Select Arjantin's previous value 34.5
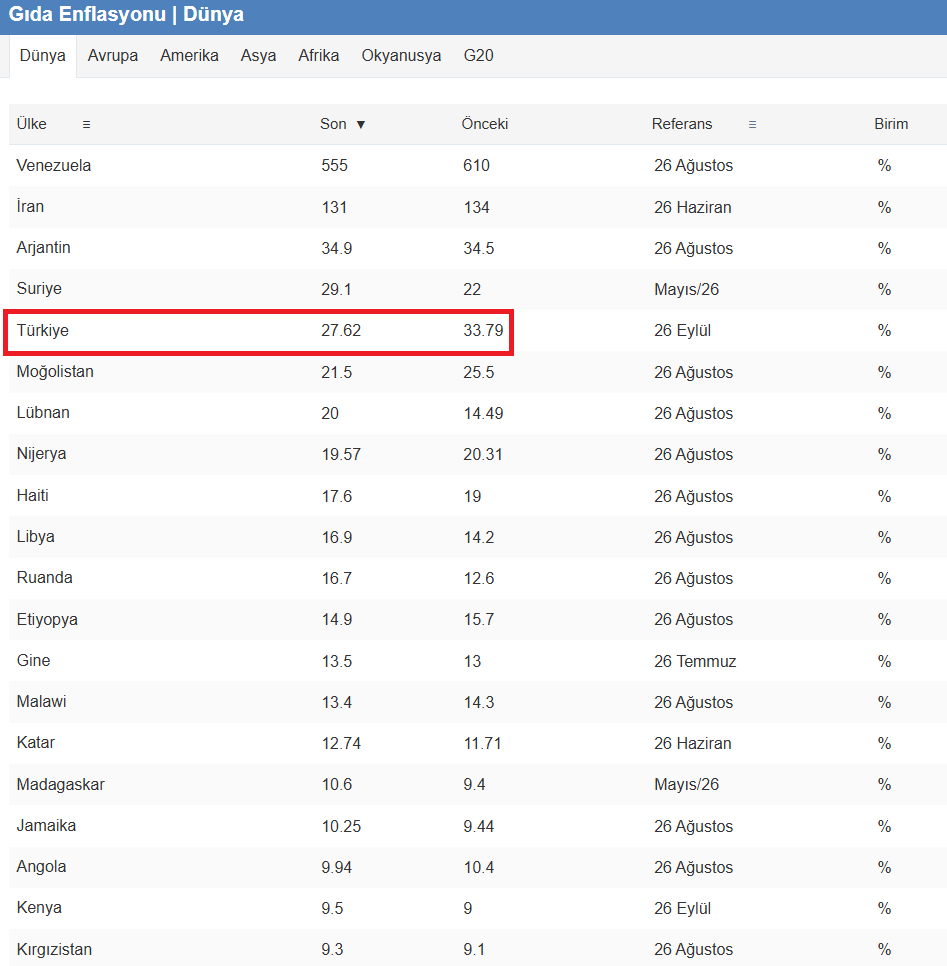Image resolution: width=947 pixels, height=966 pixels. pyautogui.click(x=479, y=248)
